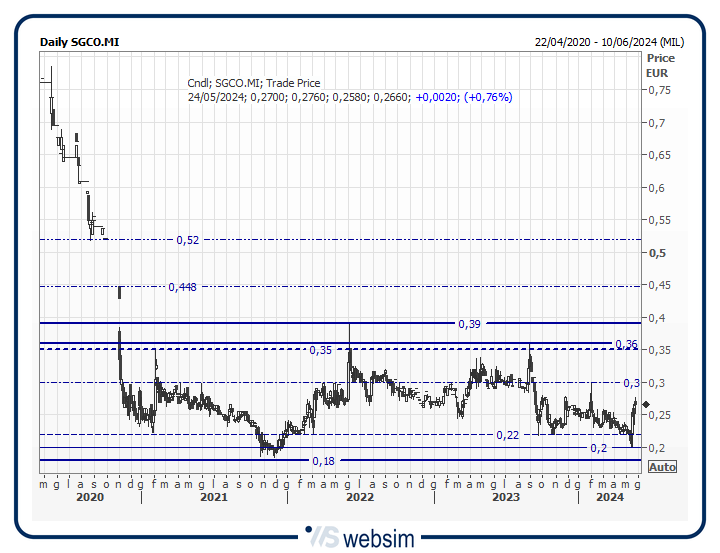Click the 0,39 horizontal line label

pos(469,324)
